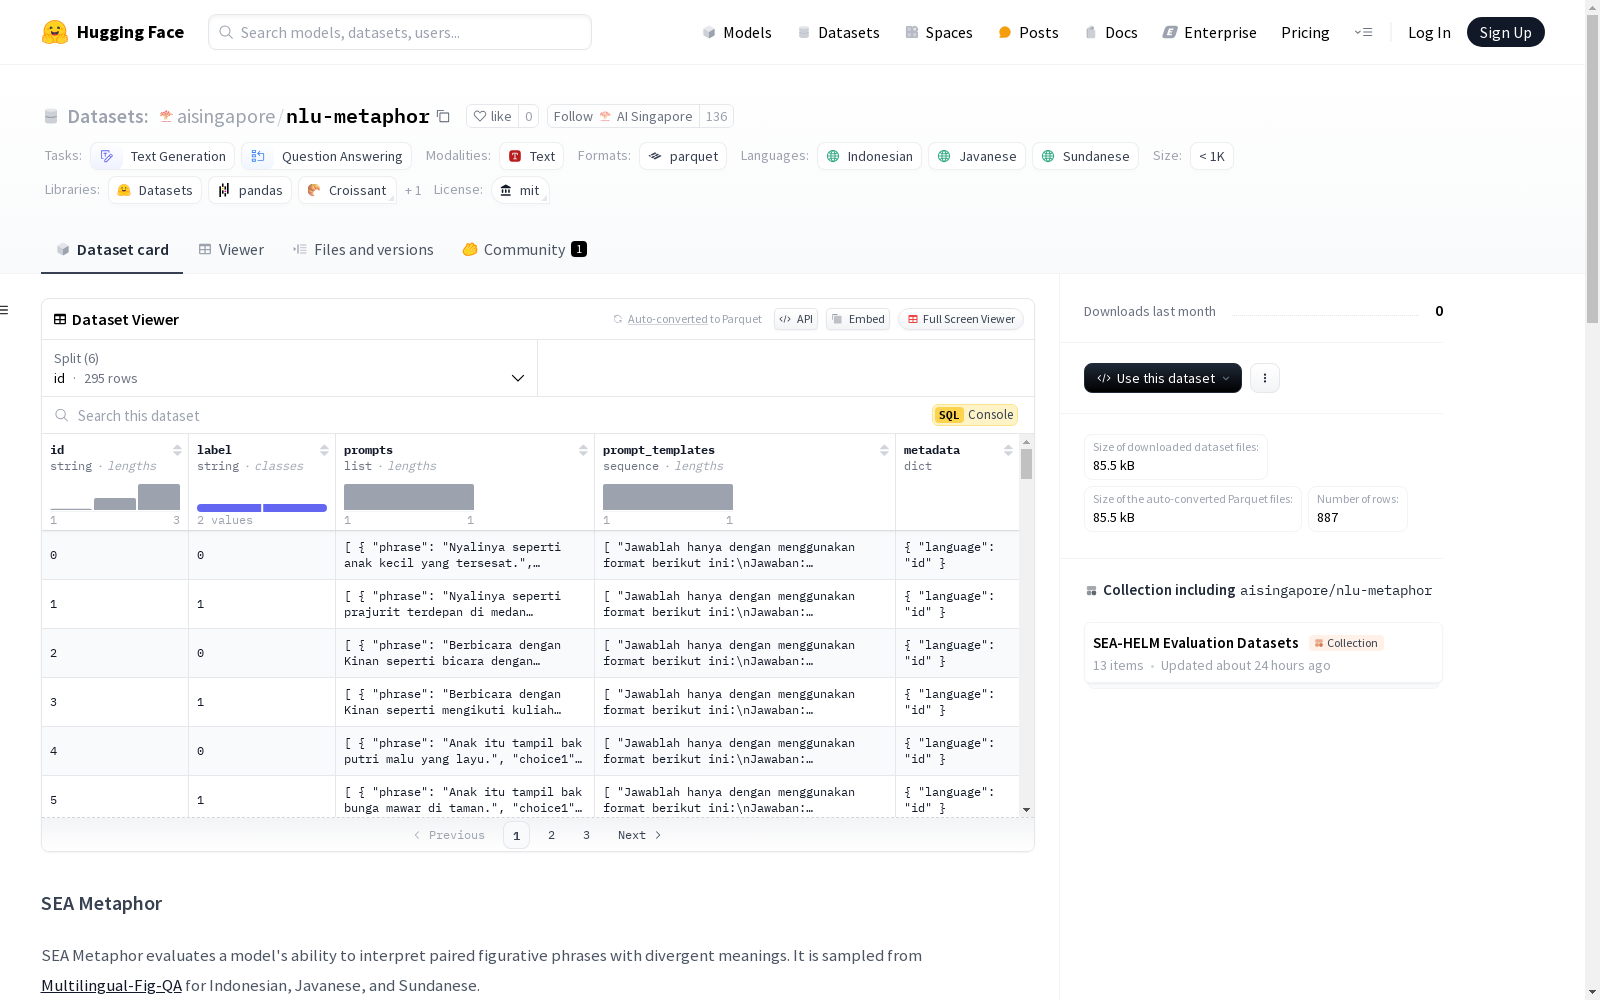
Task: Go to the Next page of rows
Action: 640,835
